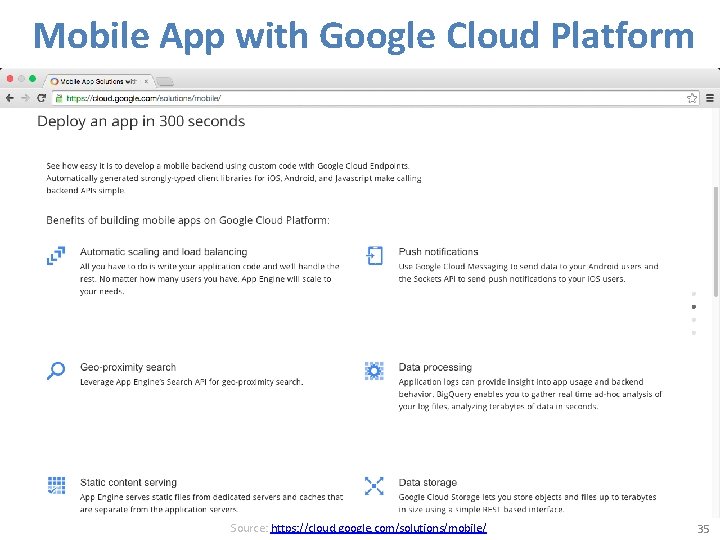Image resolution: width=720 pixels, height=540 pixels.
Task: Click the green maximize window button
Action: click(32, 79)
